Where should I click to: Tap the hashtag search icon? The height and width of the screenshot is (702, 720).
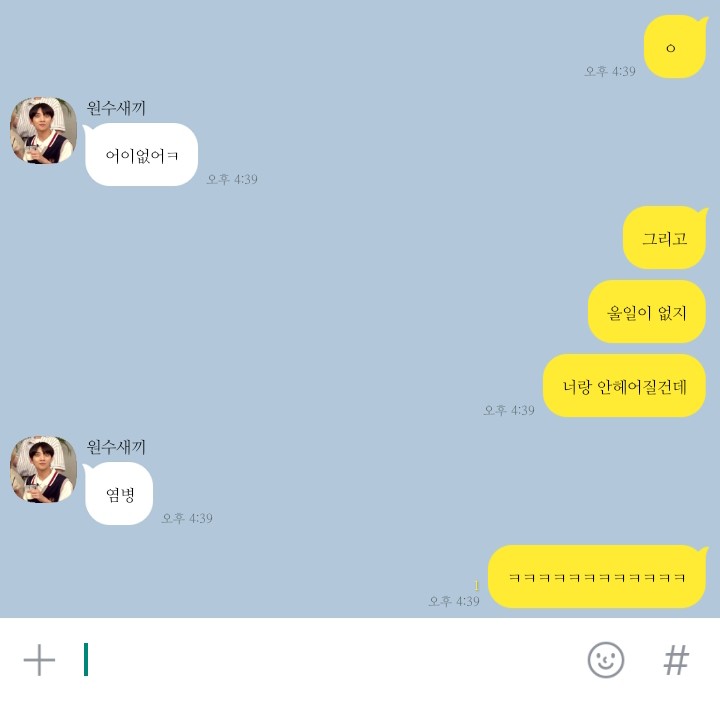[x=676, y=660]
